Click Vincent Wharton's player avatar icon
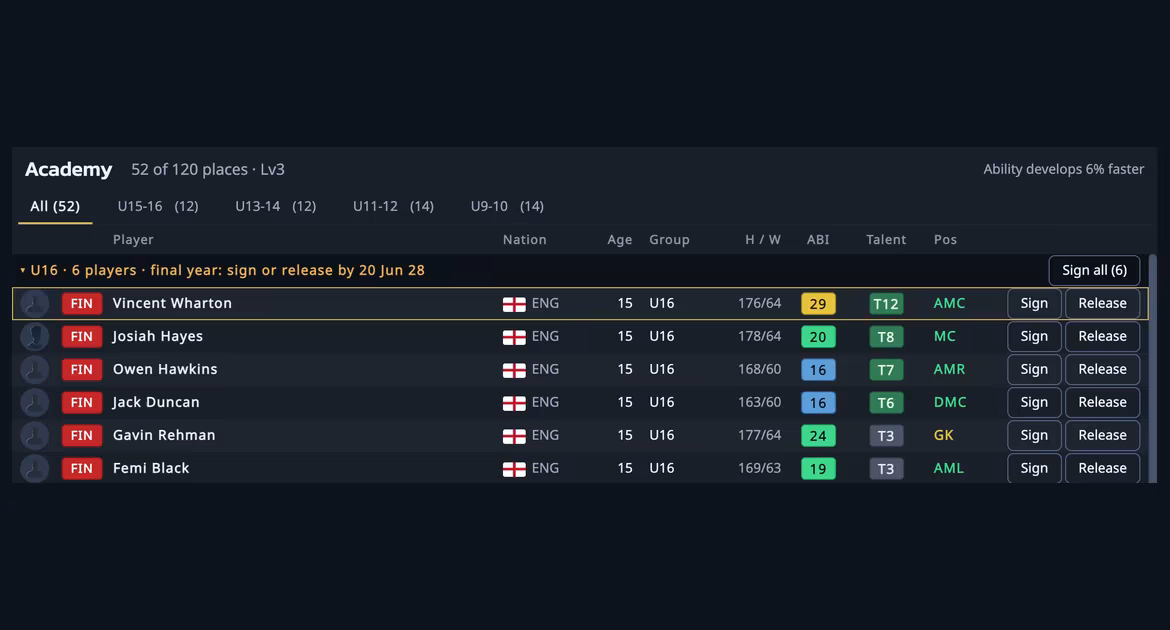This screenshot has width=1170, height=630. click(34, 304)
